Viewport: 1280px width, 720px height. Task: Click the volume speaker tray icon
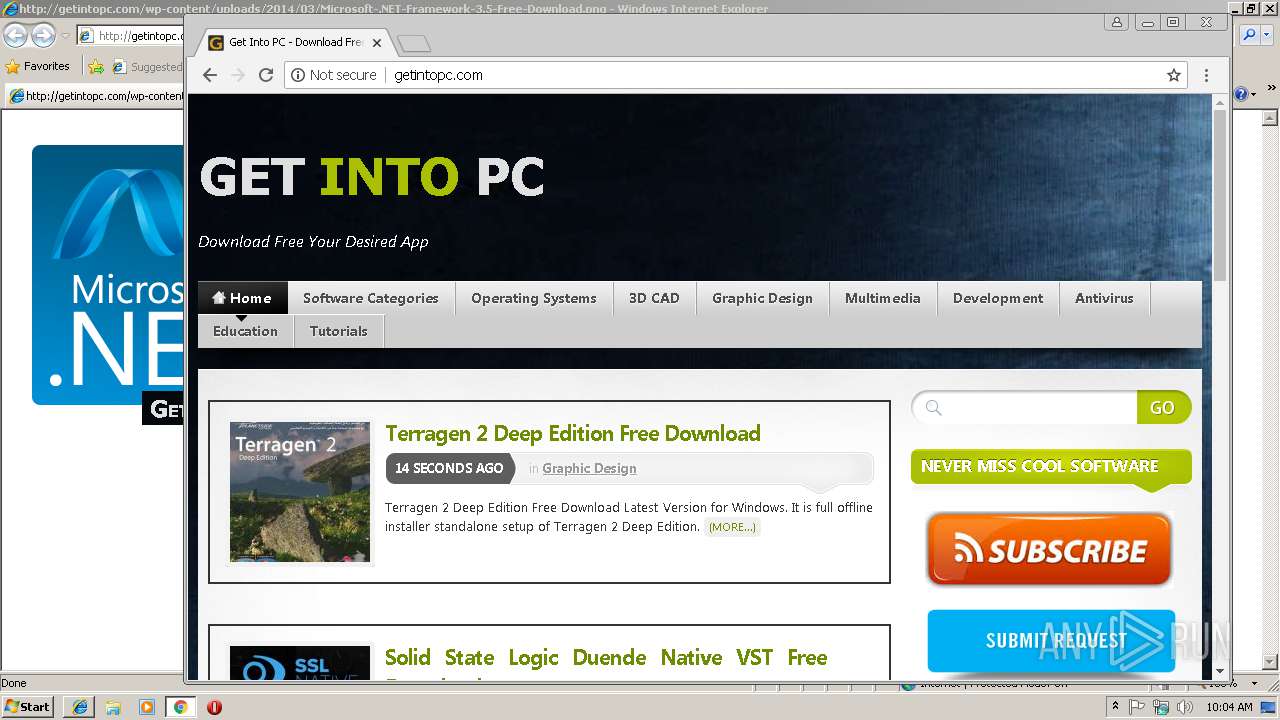(1185, 707)
